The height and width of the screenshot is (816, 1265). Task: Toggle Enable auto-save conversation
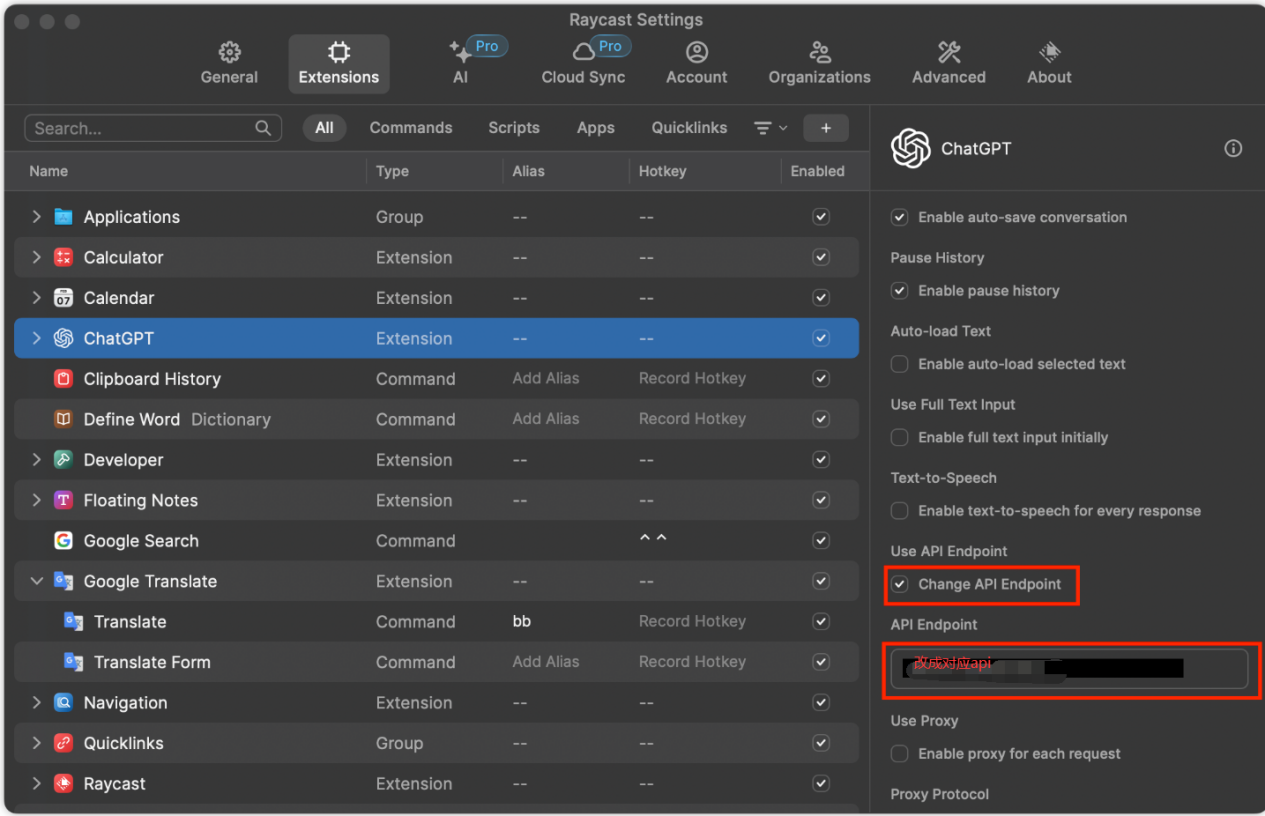pyautogui.click(x=900, y=217)
